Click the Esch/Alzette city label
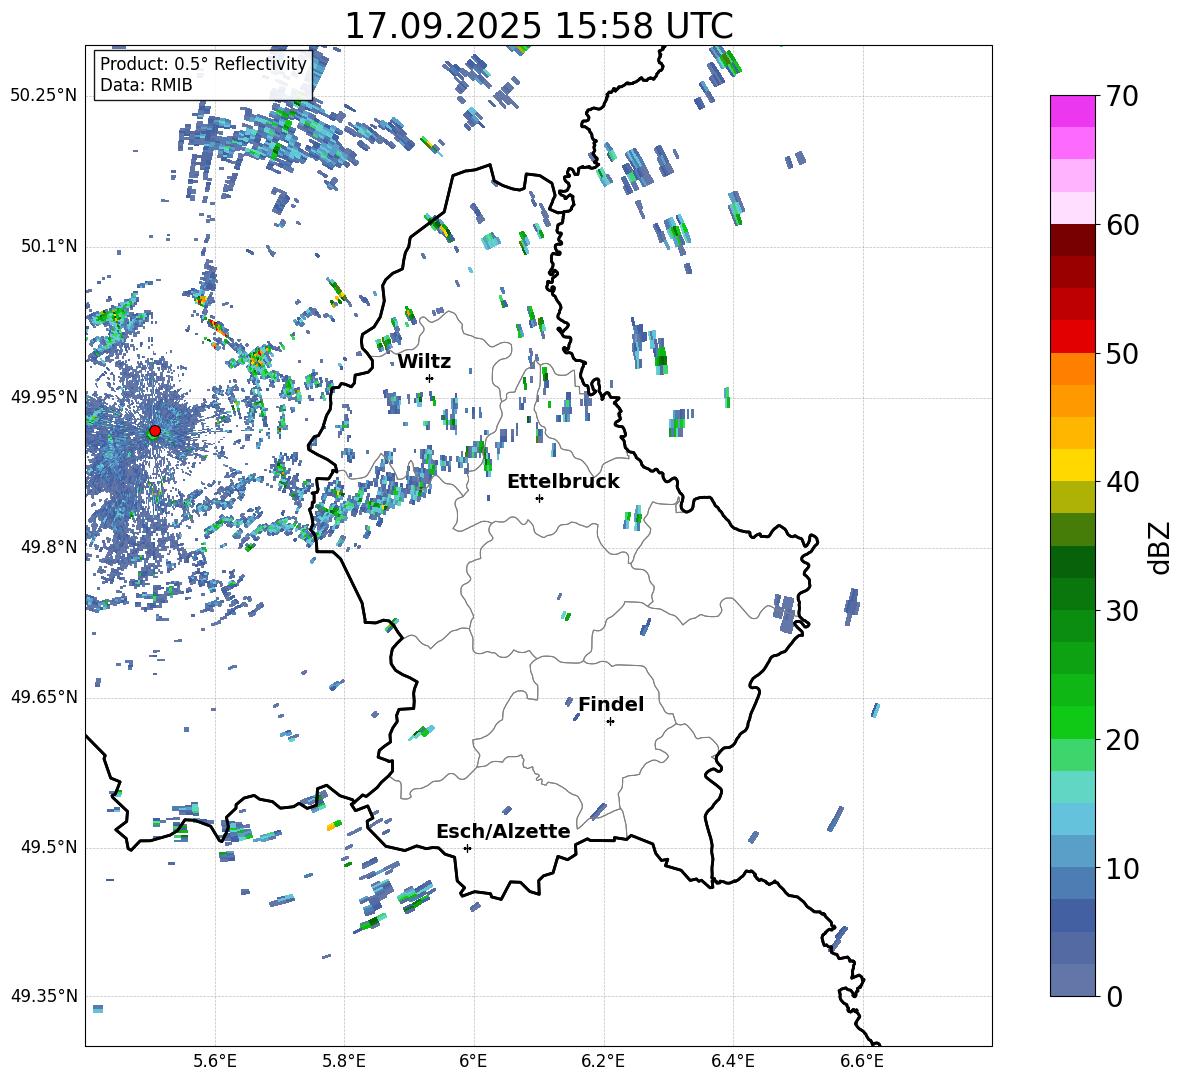Viewport: 1184px width, 1081px height. coord(503,831)
